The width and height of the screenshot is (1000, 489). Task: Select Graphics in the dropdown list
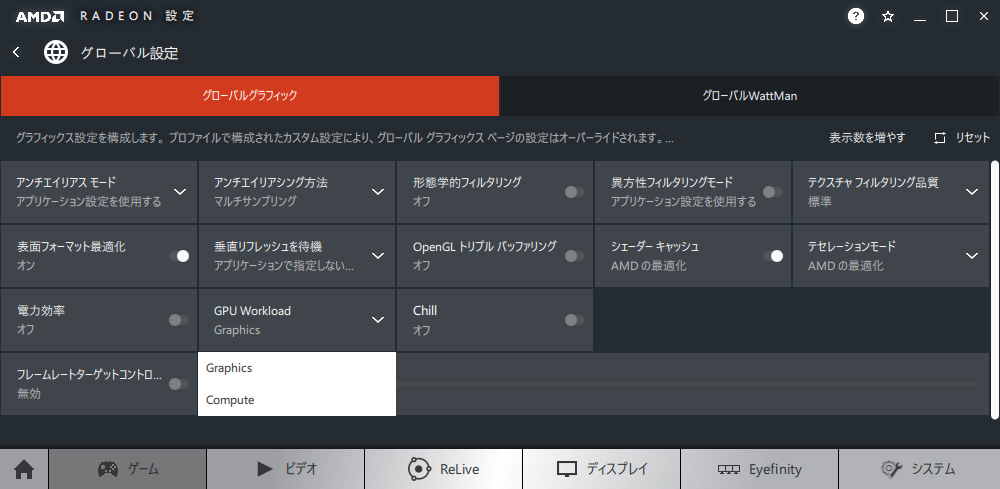click(297, 368)
